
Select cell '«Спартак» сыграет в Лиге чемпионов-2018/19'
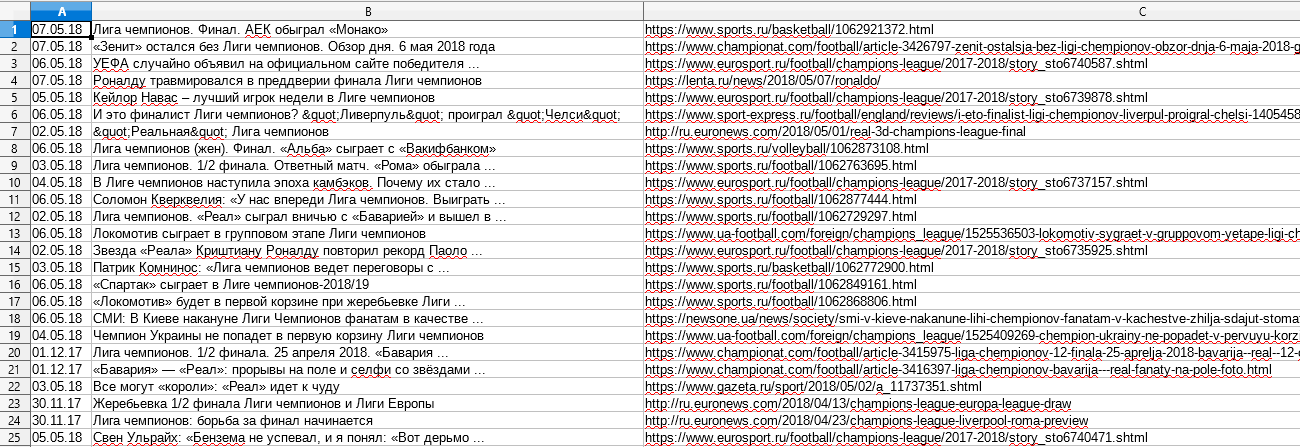coord(367,285)
